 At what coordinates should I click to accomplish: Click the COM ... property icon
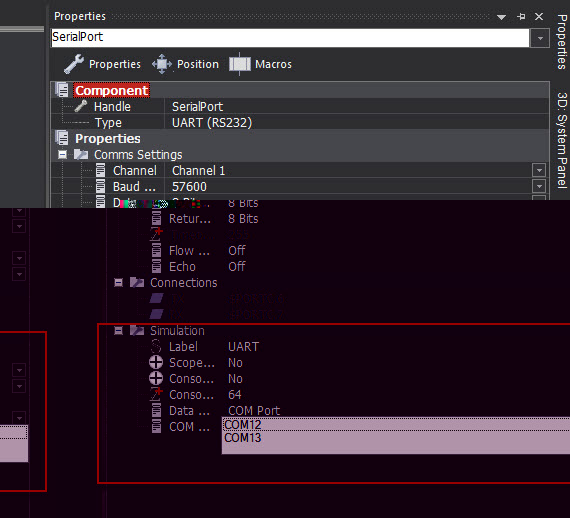[x=156, y=426]
